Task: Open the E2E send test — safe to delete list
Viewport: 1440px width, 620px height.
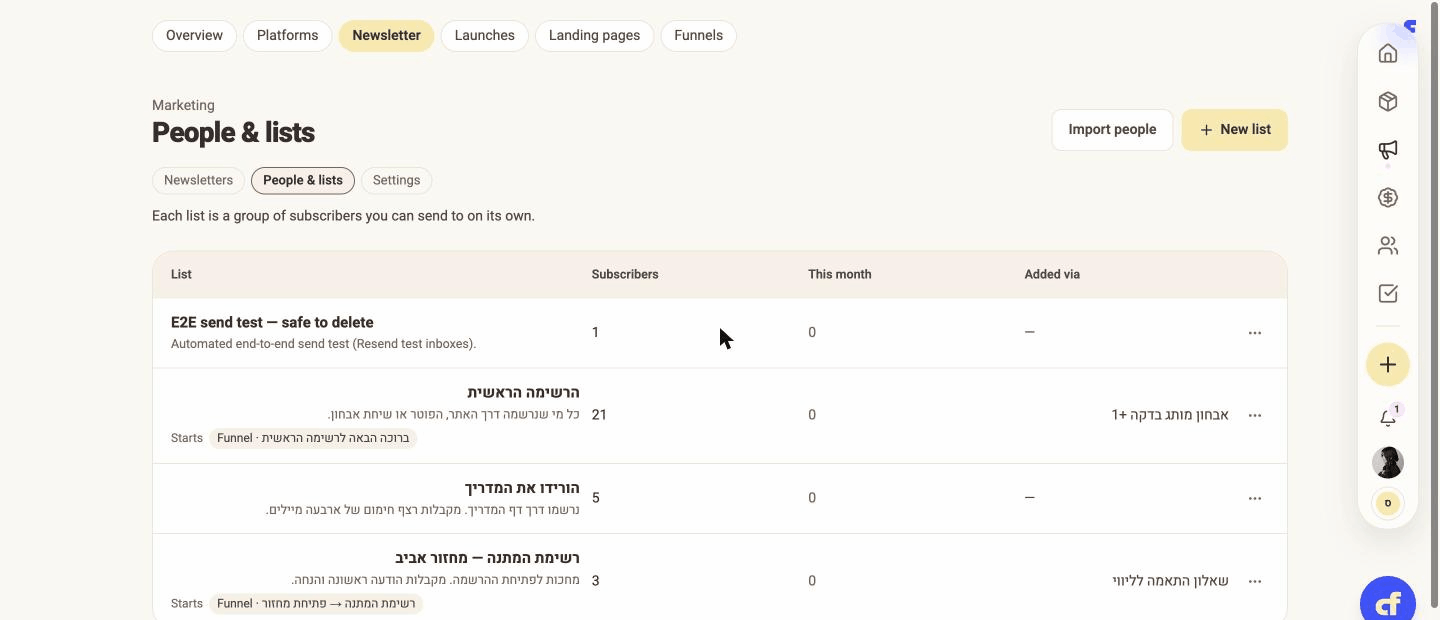Action: [x=272, y=323]
